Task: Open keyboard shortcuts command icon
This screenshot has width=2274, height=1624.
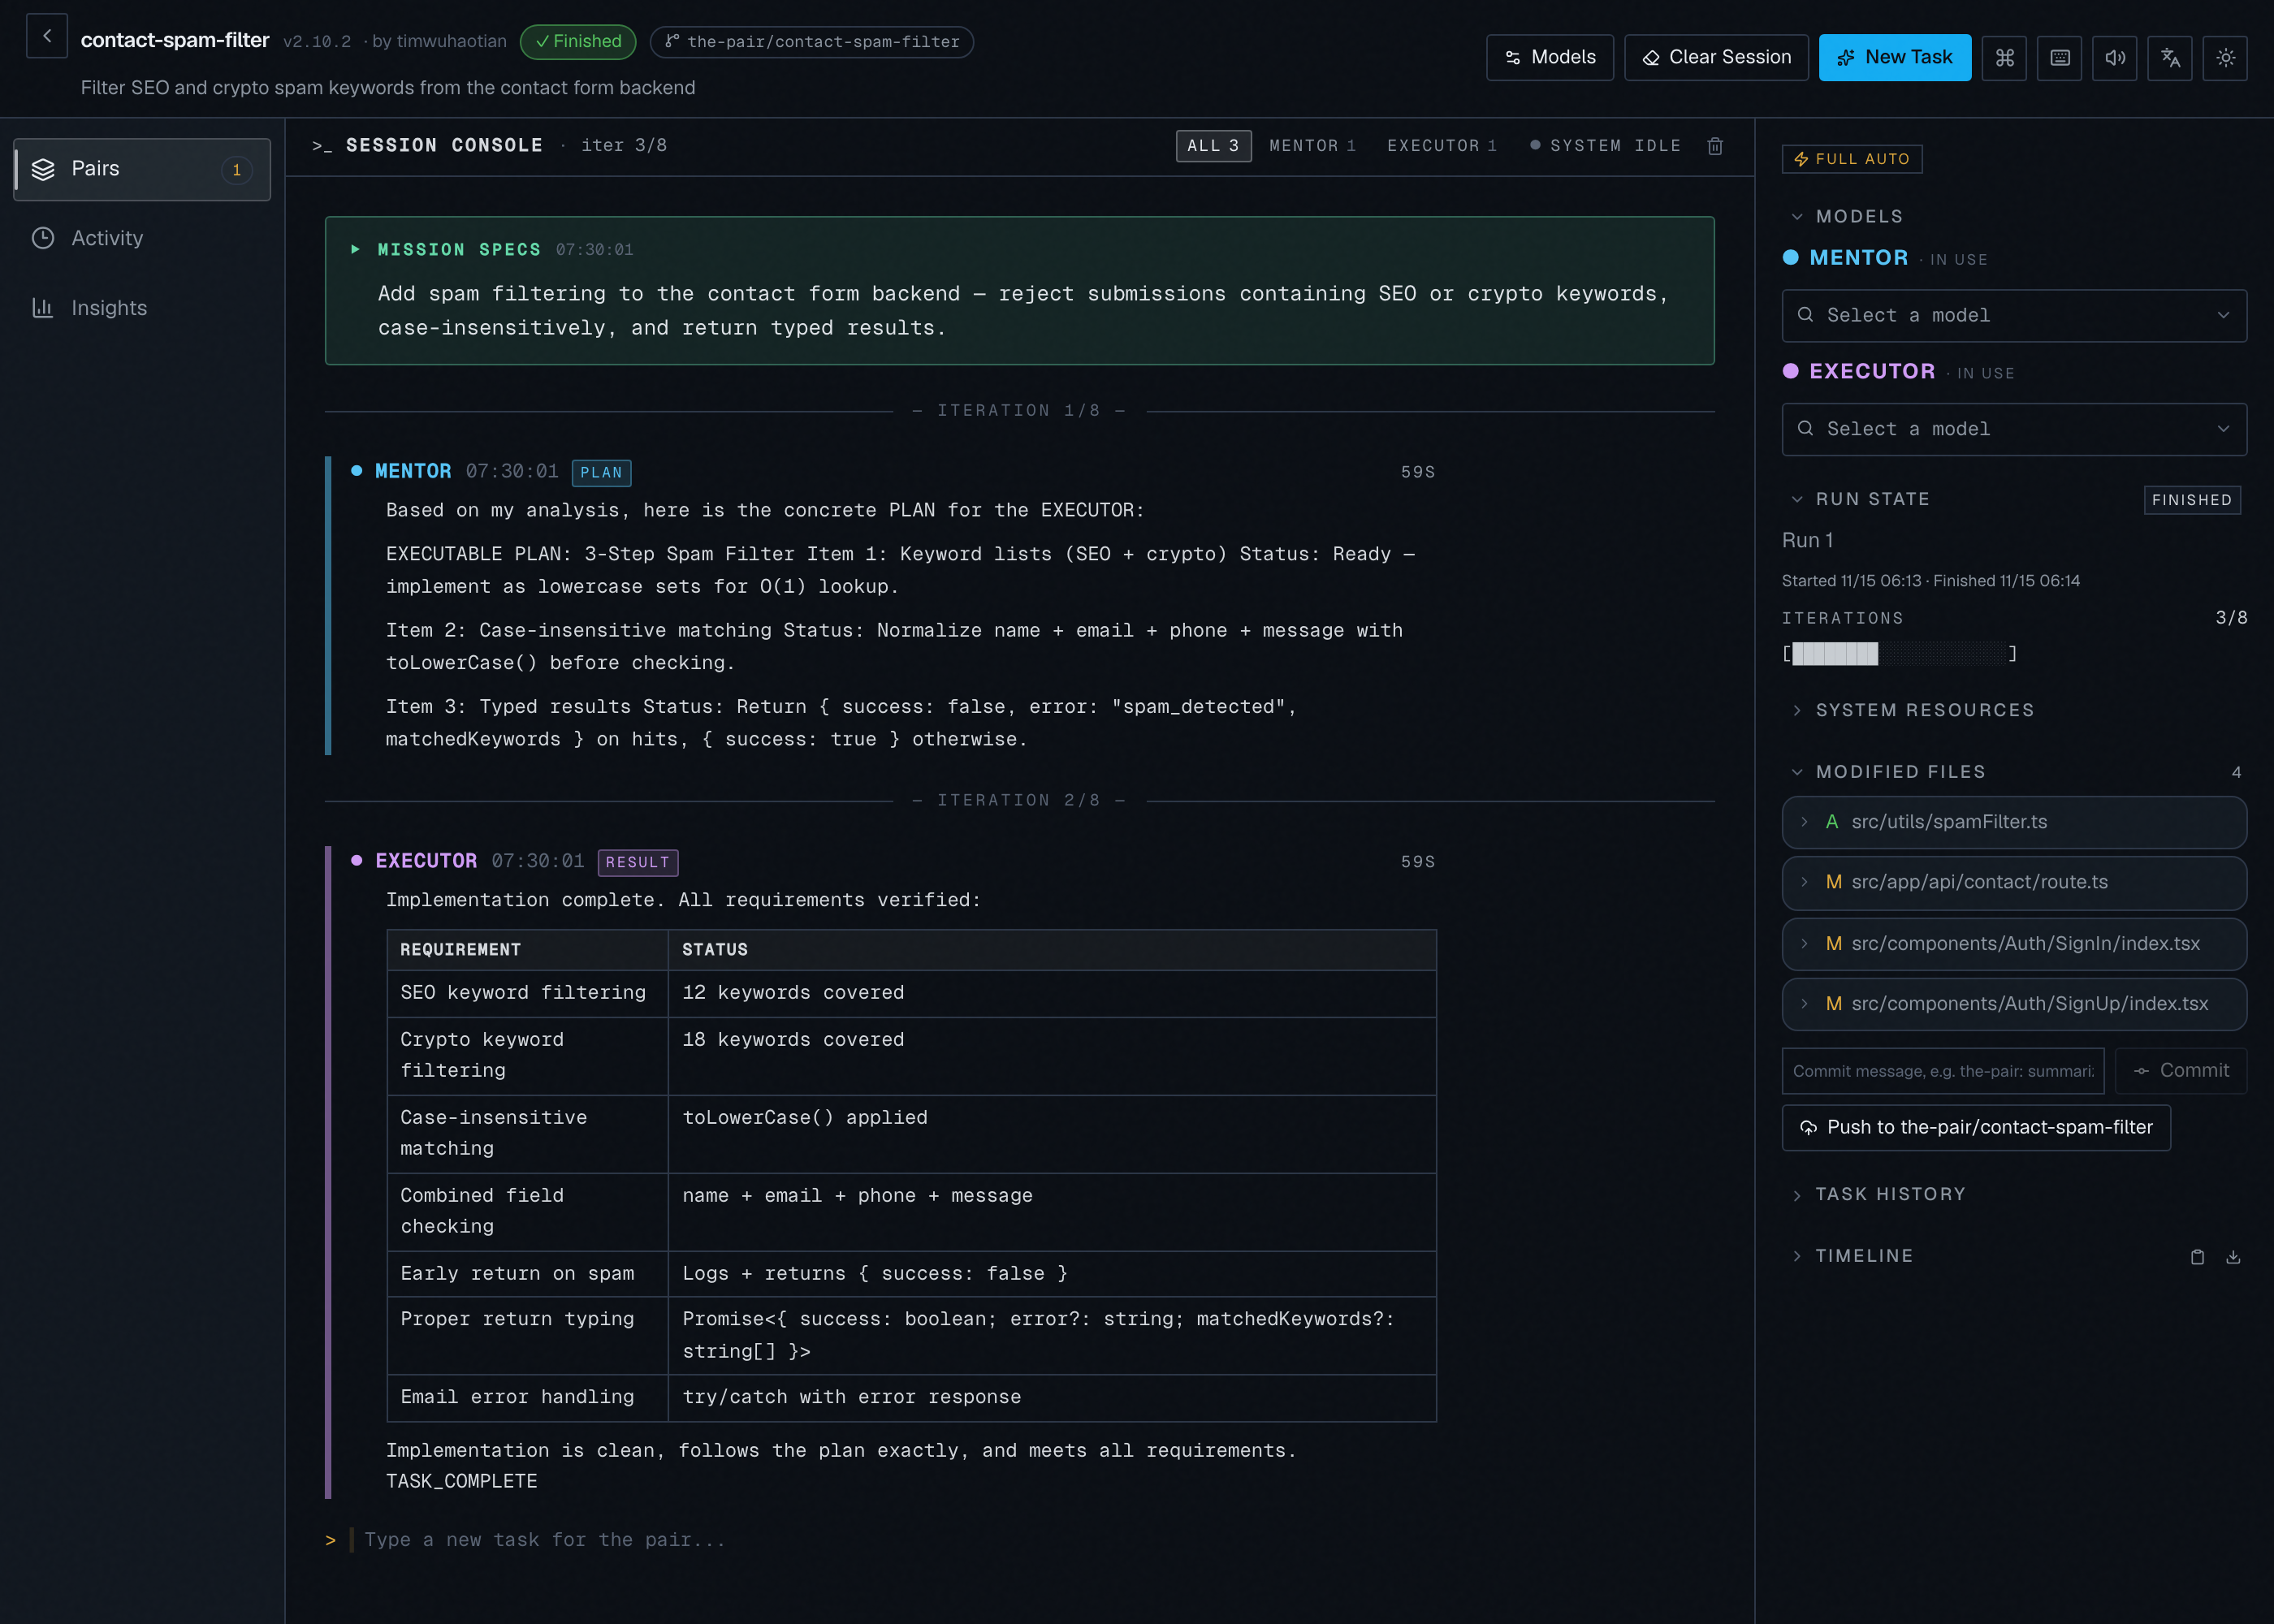Action: 2004,58
